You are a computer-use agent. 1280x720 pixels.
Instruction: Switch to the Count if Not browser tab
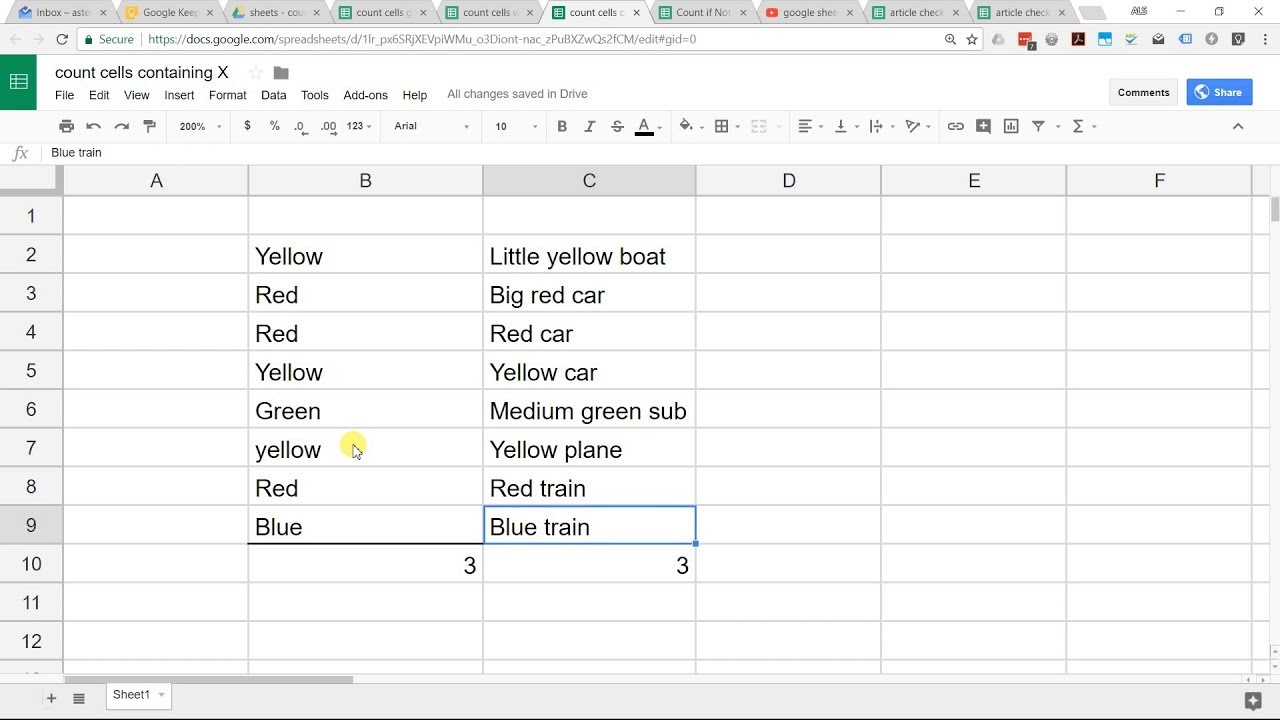(702, 13)
